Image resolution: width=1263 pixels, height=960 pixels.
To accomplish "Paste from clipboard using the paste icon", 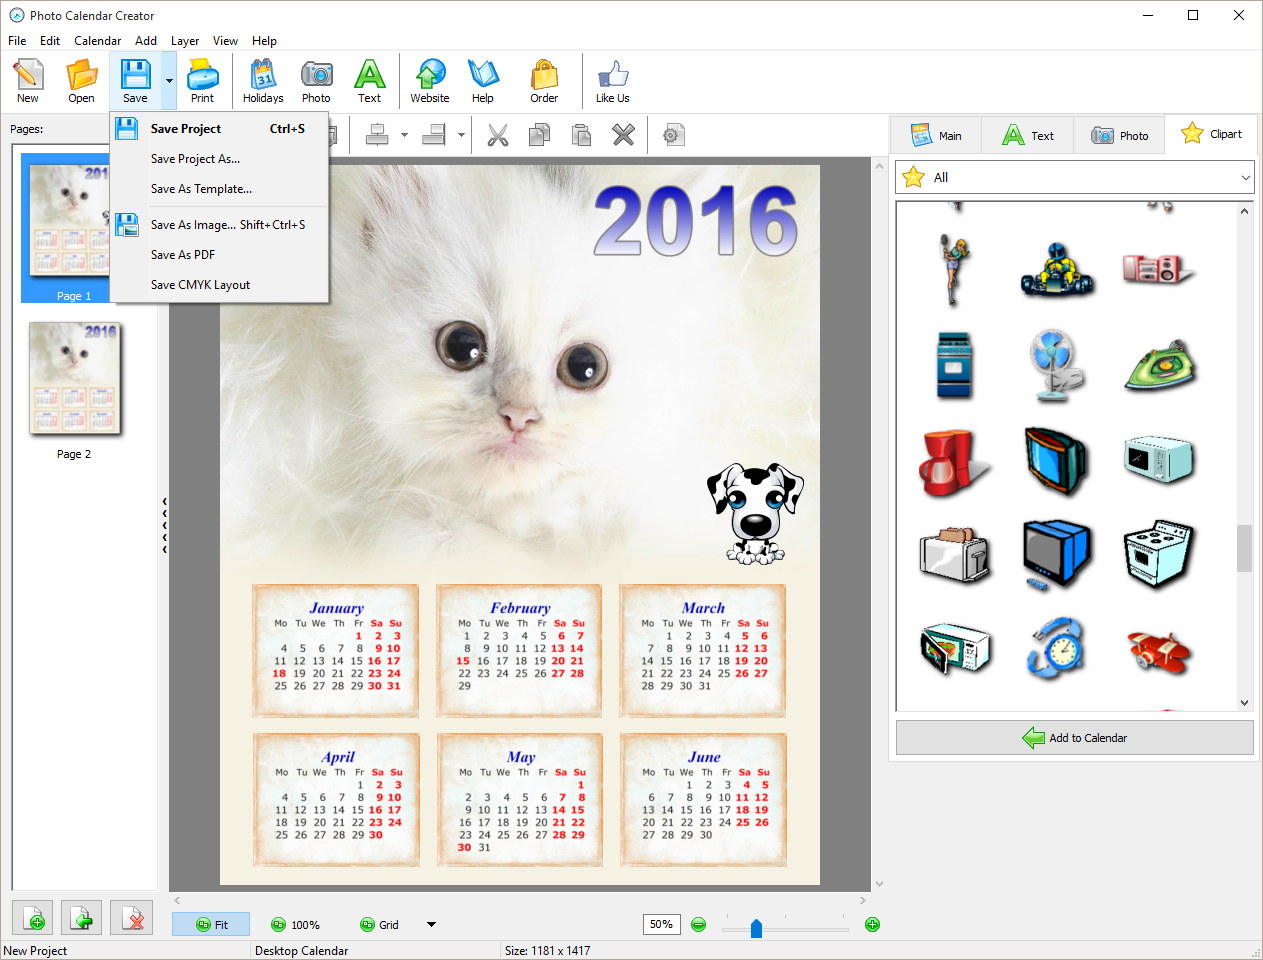I will coord(581,134).
